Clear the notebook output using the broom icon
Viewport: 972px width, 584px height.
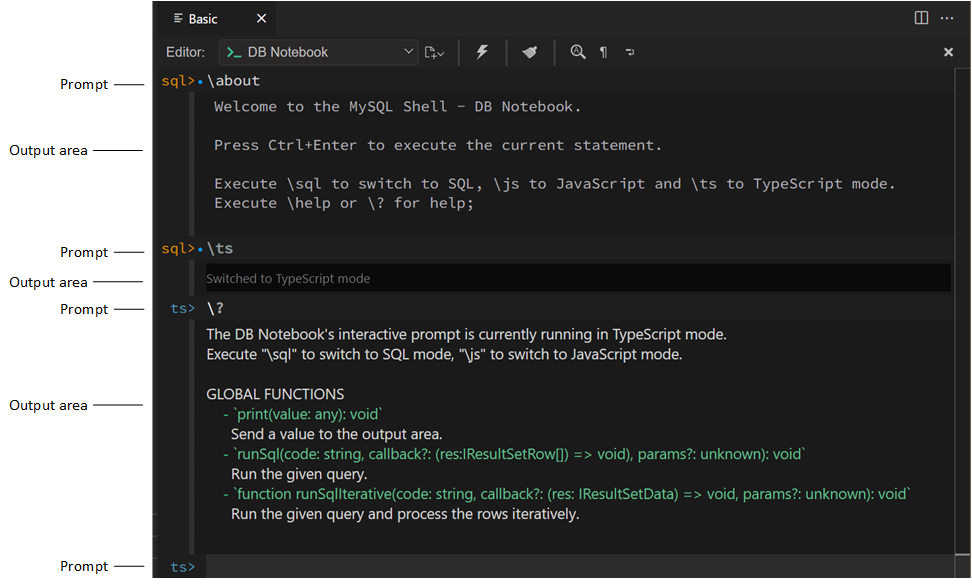point(529,52)
